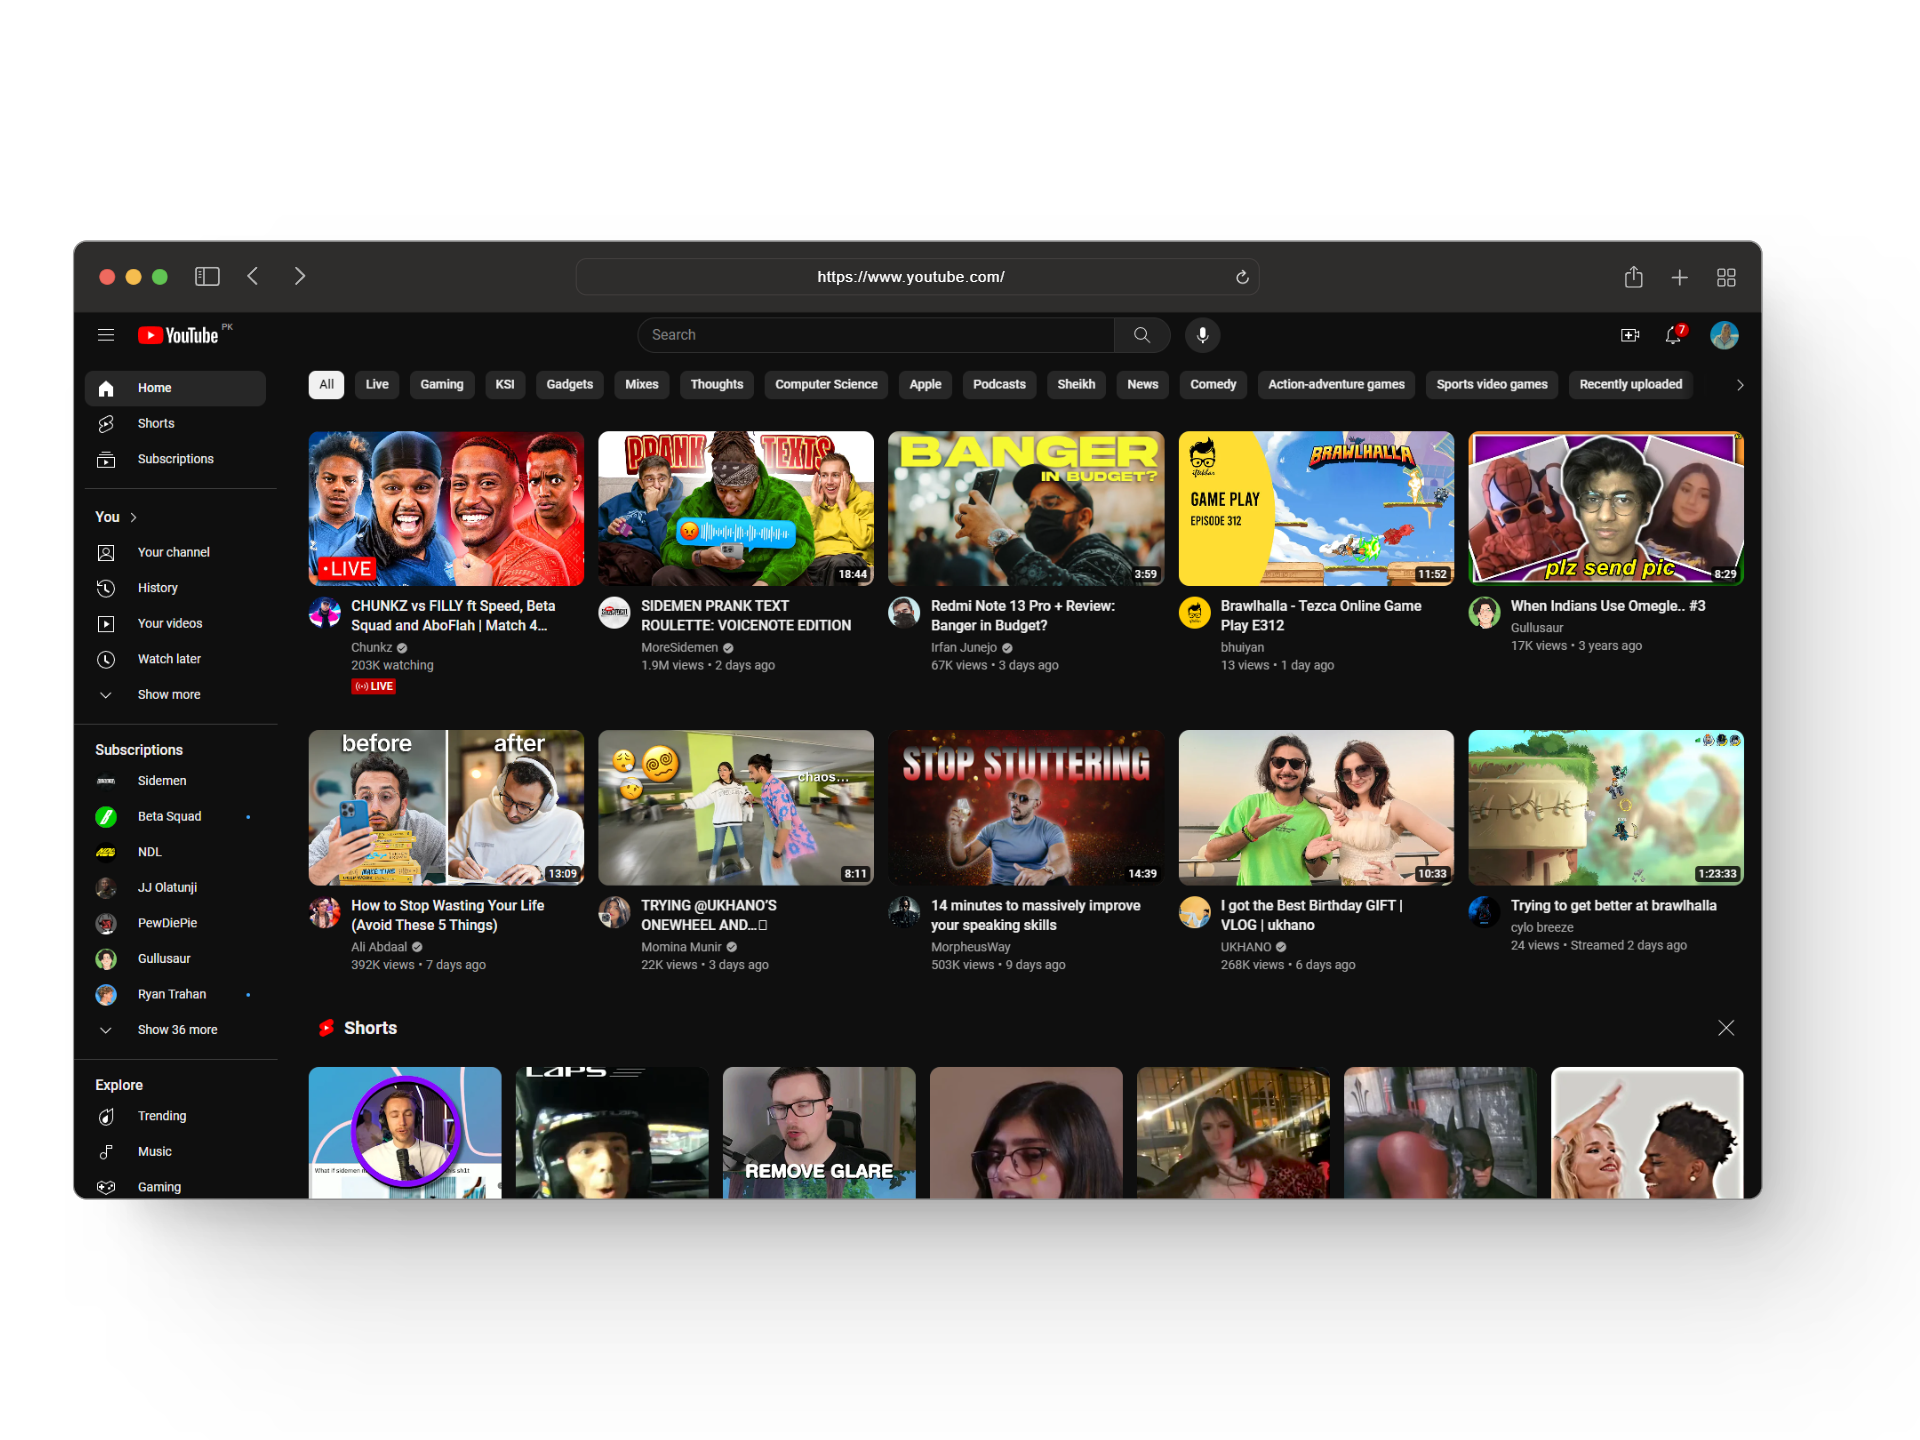Open Safari tab overview grid
1920x1440 pixels.
click(1725, 277)
